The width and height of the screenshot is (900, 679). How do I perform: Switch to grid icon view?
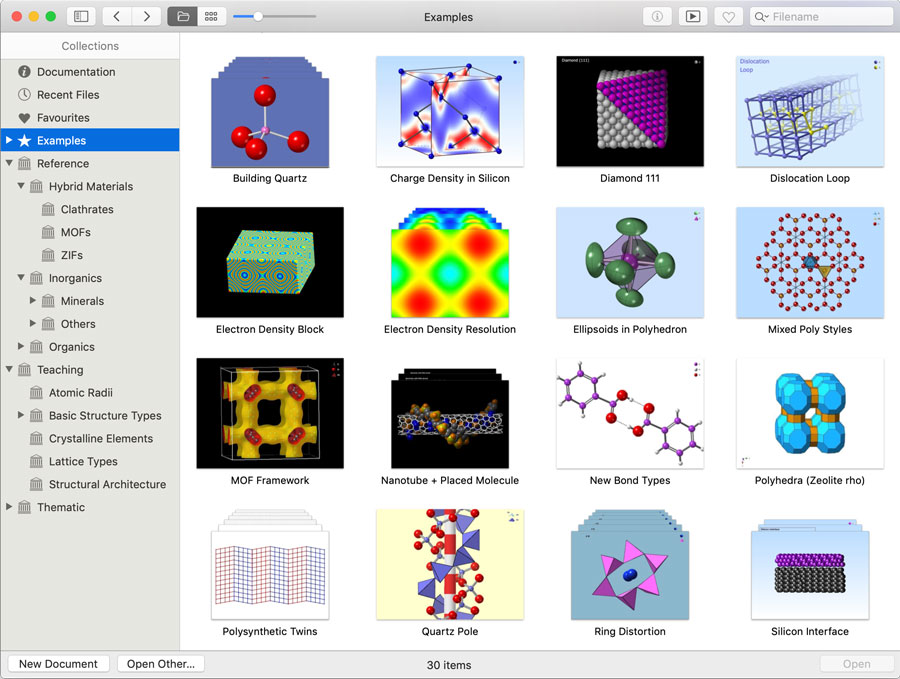(x=210, y=16)
